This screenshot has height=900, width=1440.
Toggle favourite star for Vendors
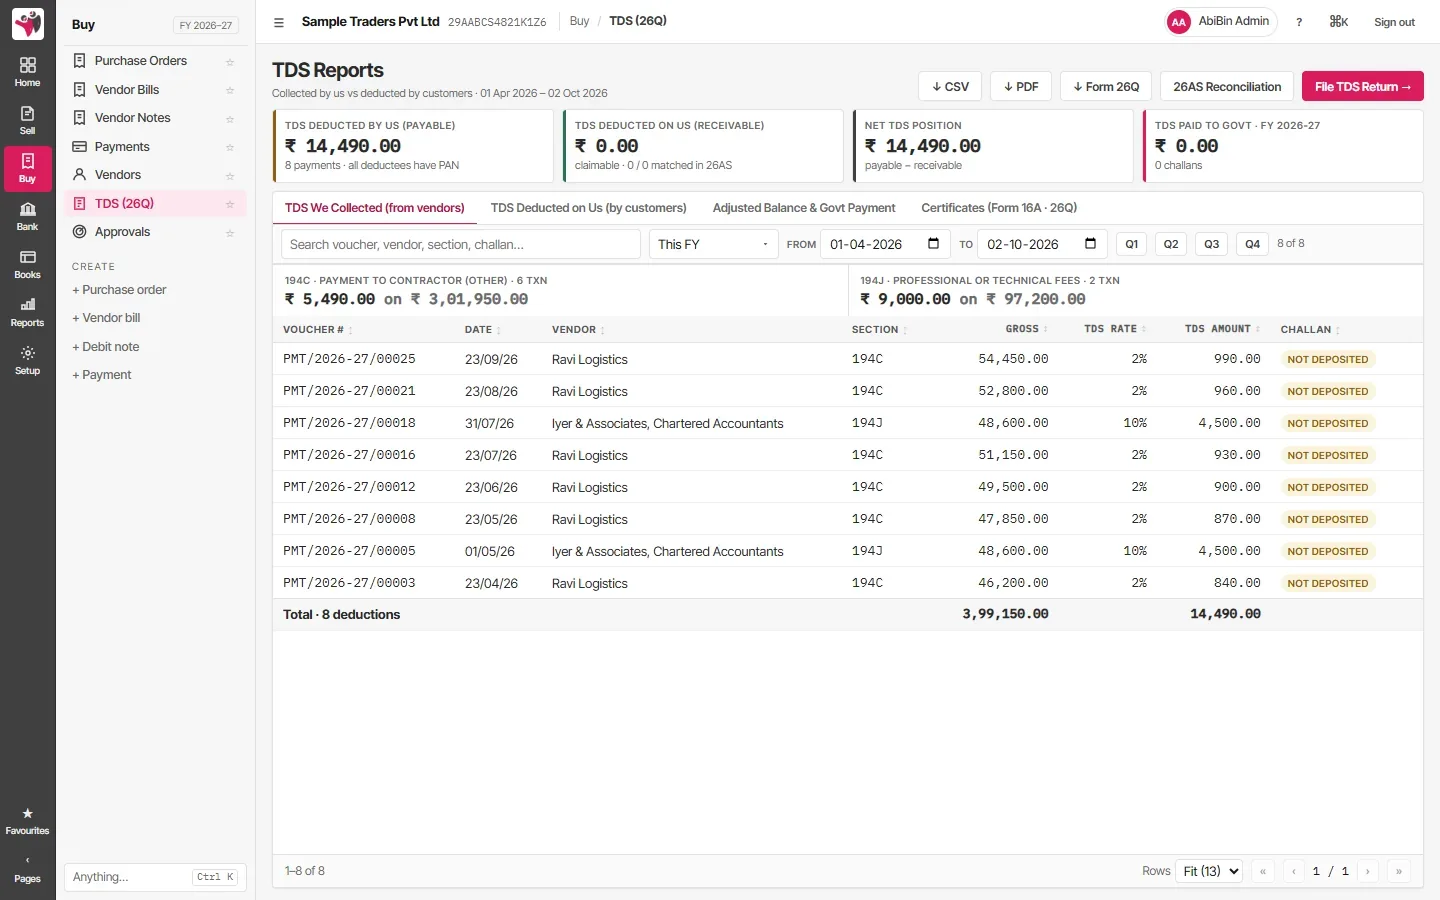coord(230,176)
